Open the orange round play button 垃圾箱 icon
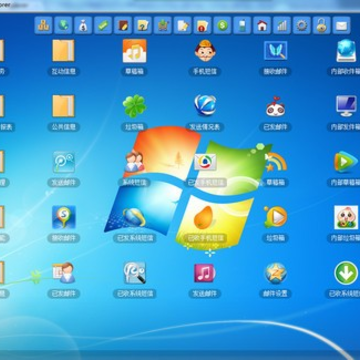This screenshot has height=360, width=360. 275,217
